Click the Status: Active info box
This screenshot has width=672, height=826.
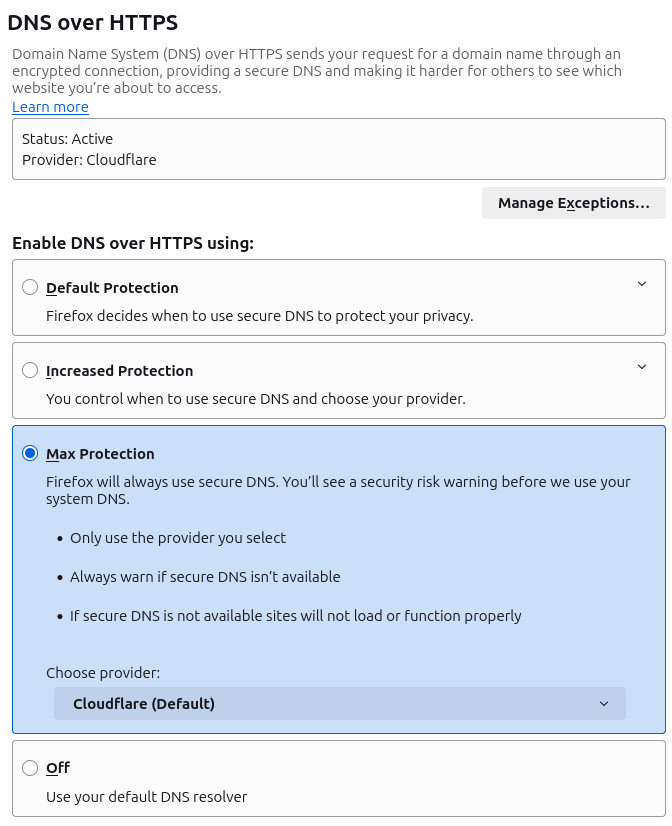tap(67, 139)
